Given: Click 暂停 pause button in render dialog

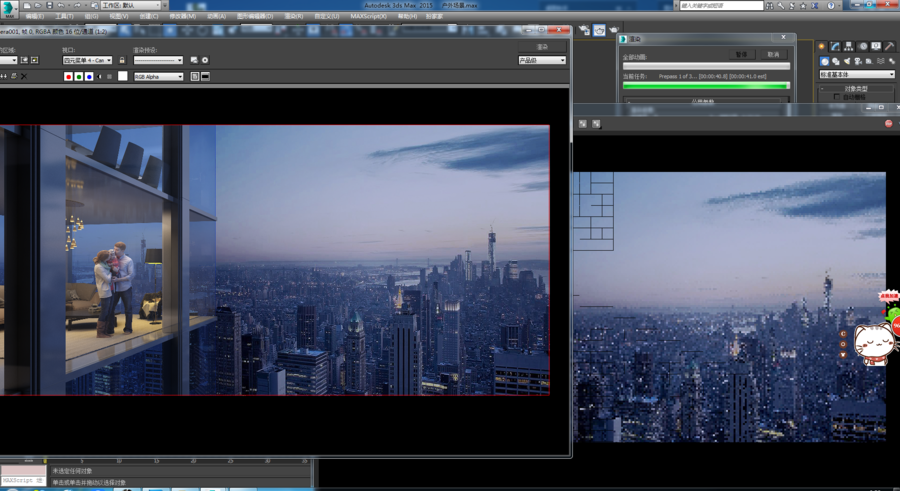Looking at the screenshot, I should (x=742, y=55).
